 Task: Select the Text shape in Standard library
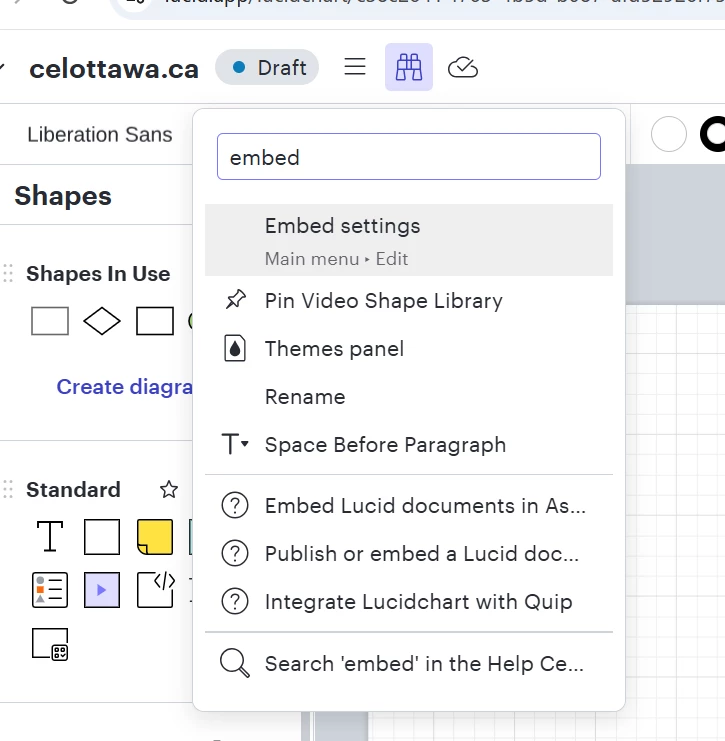(x=50, y=536)
